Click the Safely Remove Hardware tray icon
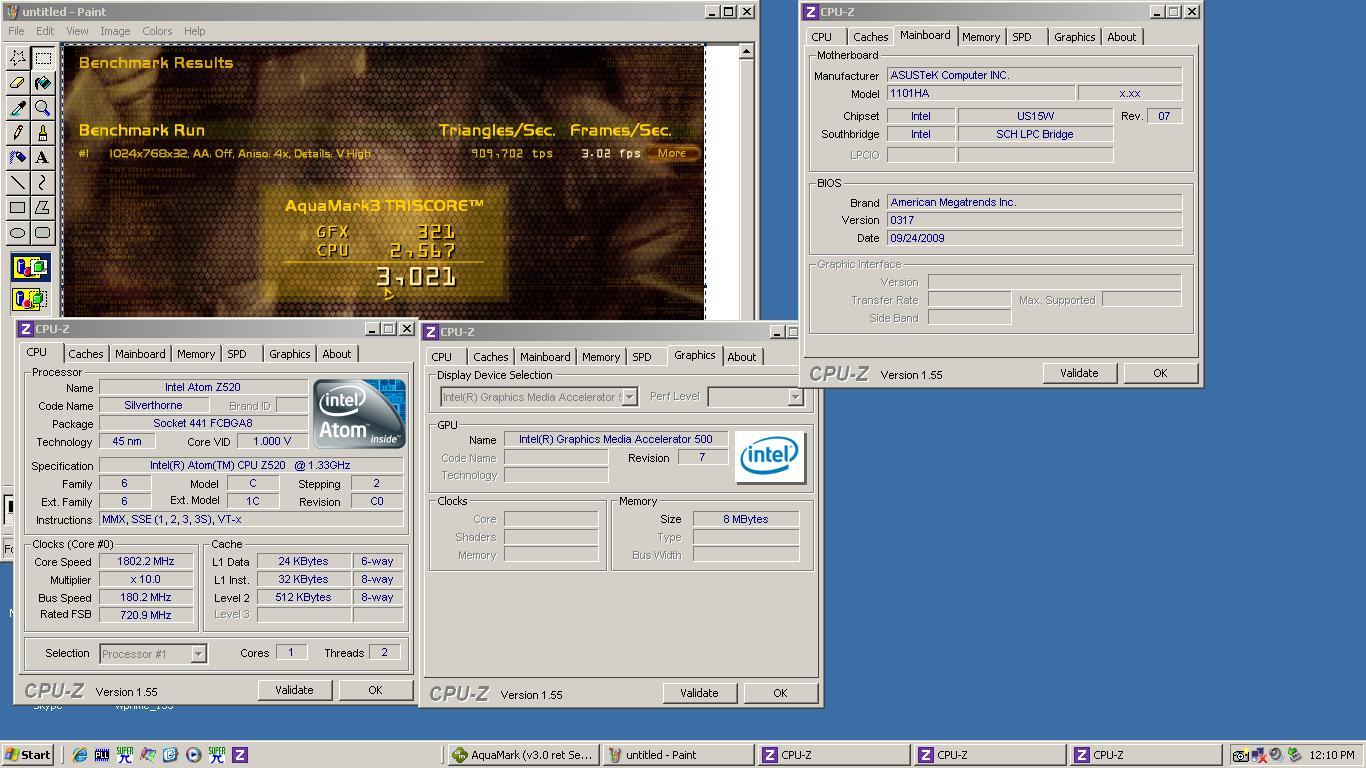Viewport: 1366px width, 768px height. pyautogui.click(x=1294, y=755)
